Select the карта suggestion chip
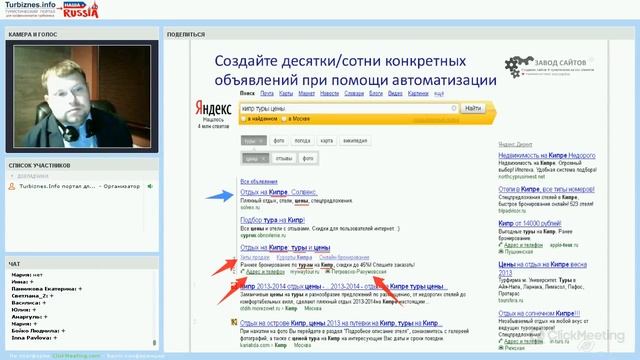Screen dimensions: 640x360 (x=327, y=141)
